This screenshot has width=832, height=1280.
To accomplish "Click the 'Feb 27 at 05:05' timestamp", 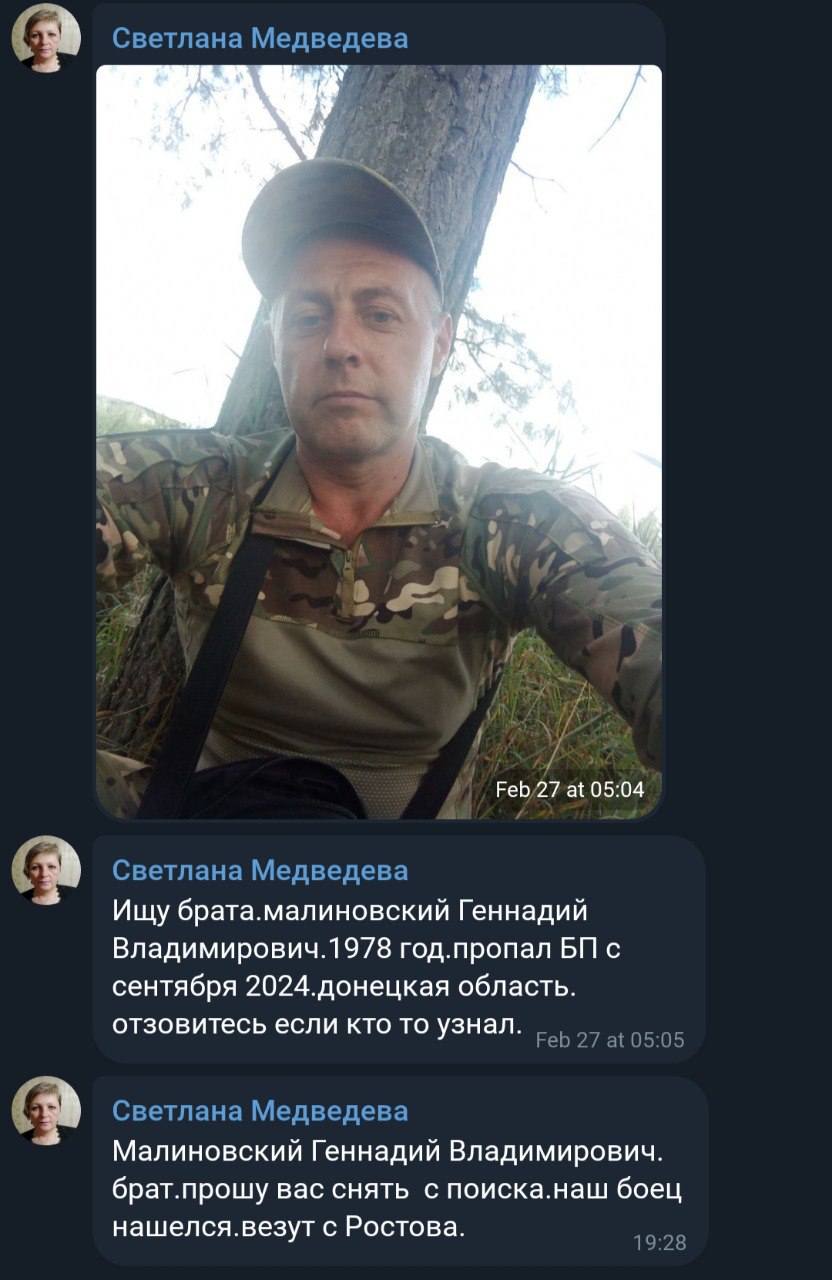I will tap(610, 1039).
